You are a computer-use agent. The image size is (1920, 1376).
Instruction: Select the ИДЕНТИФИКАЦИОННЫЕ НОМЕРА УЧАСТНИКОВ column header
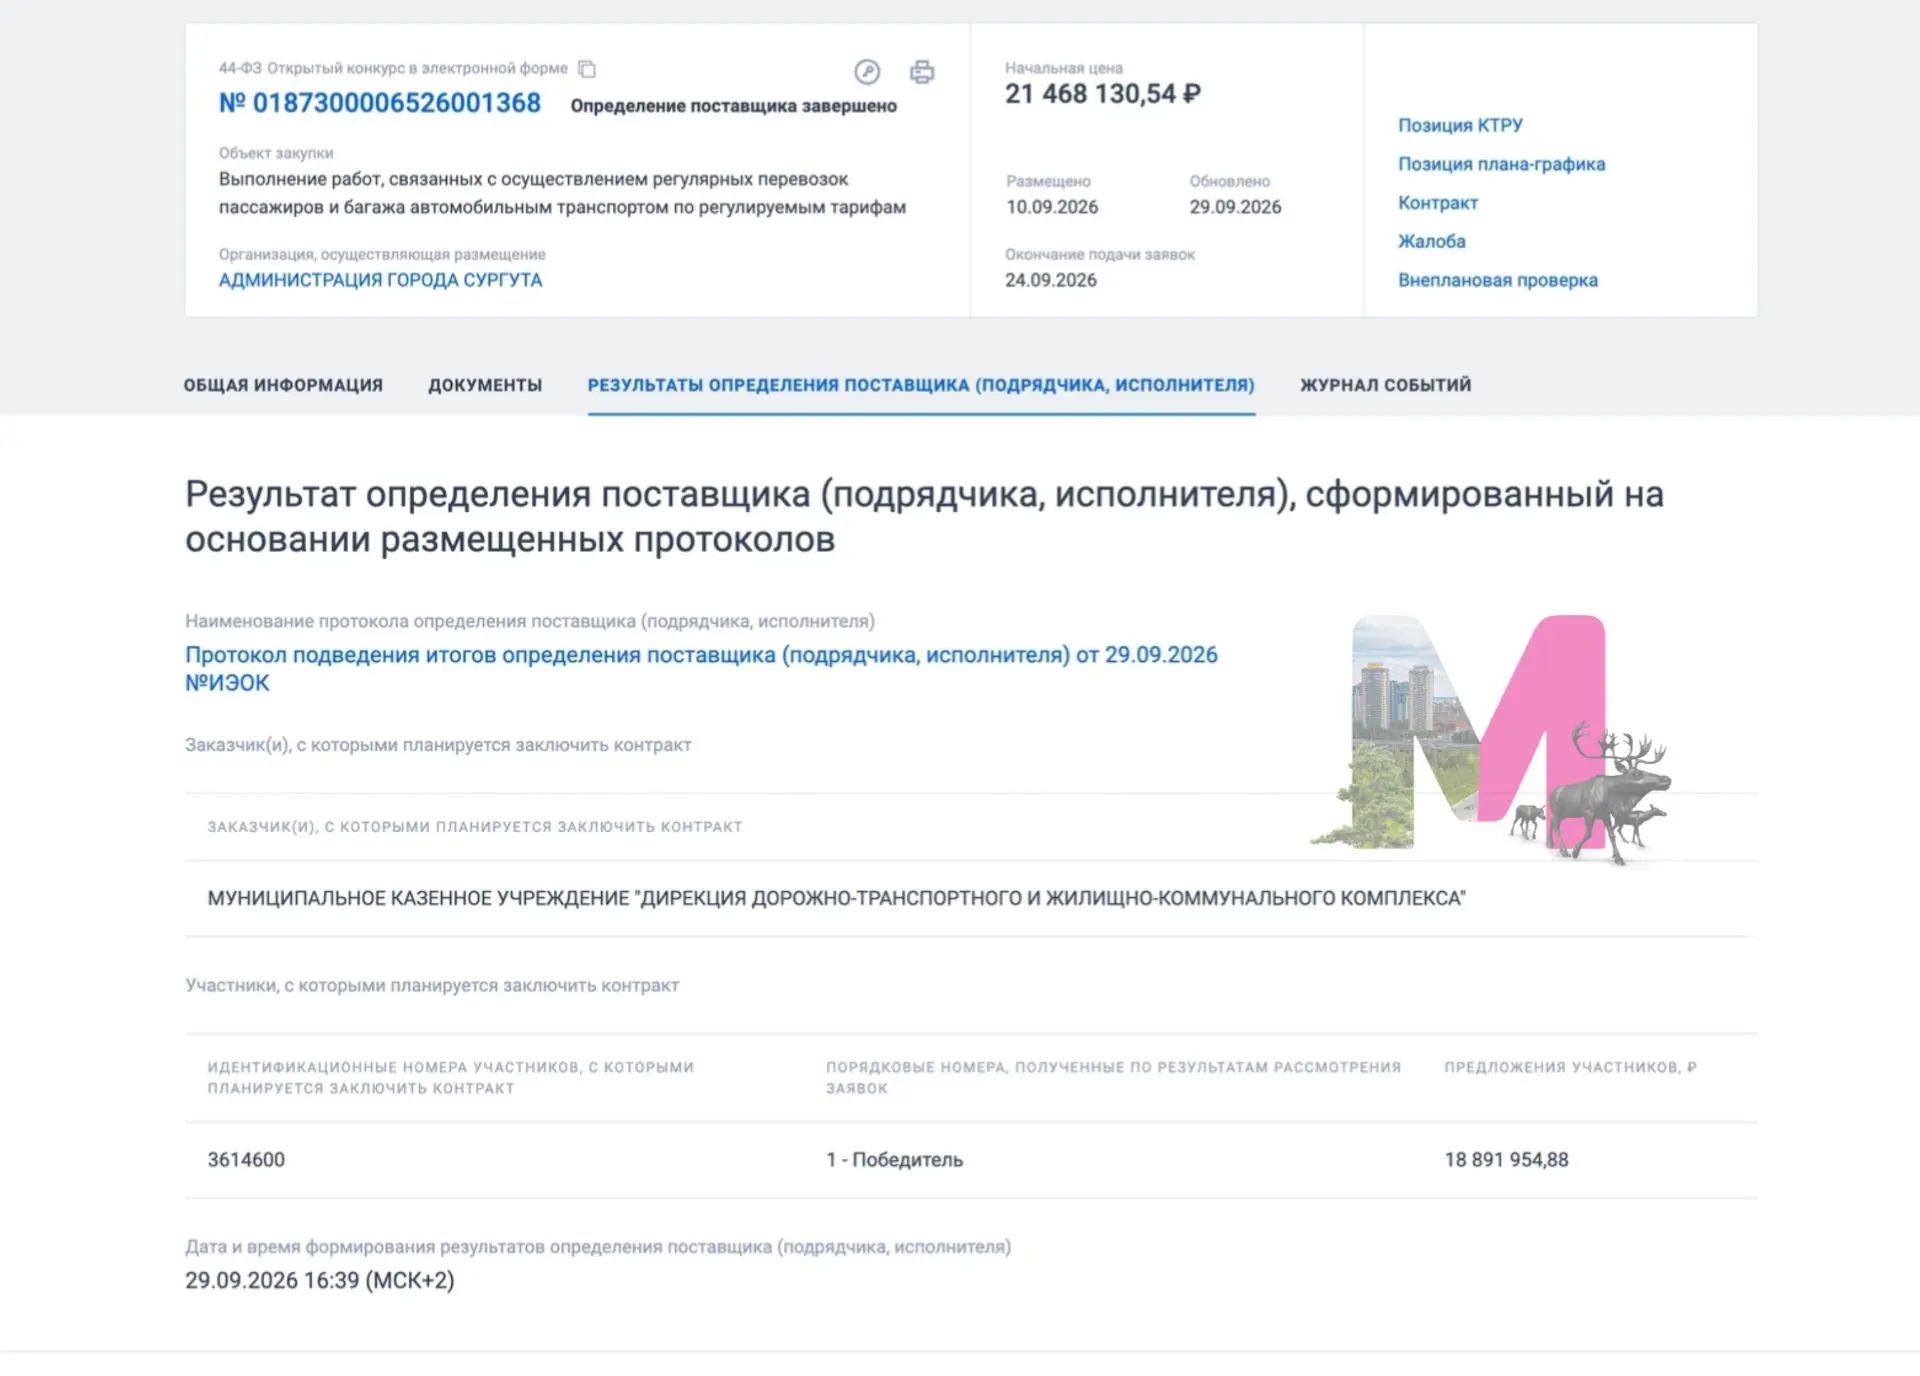450,1077
